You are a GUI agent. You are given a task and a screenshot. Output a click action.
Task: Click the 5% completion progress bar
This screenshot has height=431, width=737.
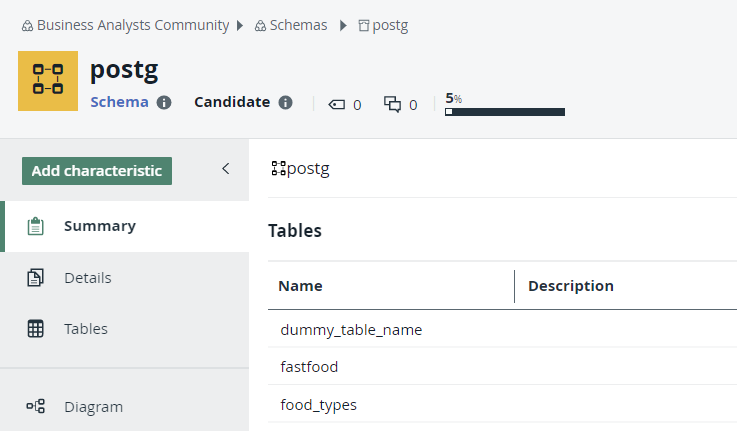tap(504, 111)
